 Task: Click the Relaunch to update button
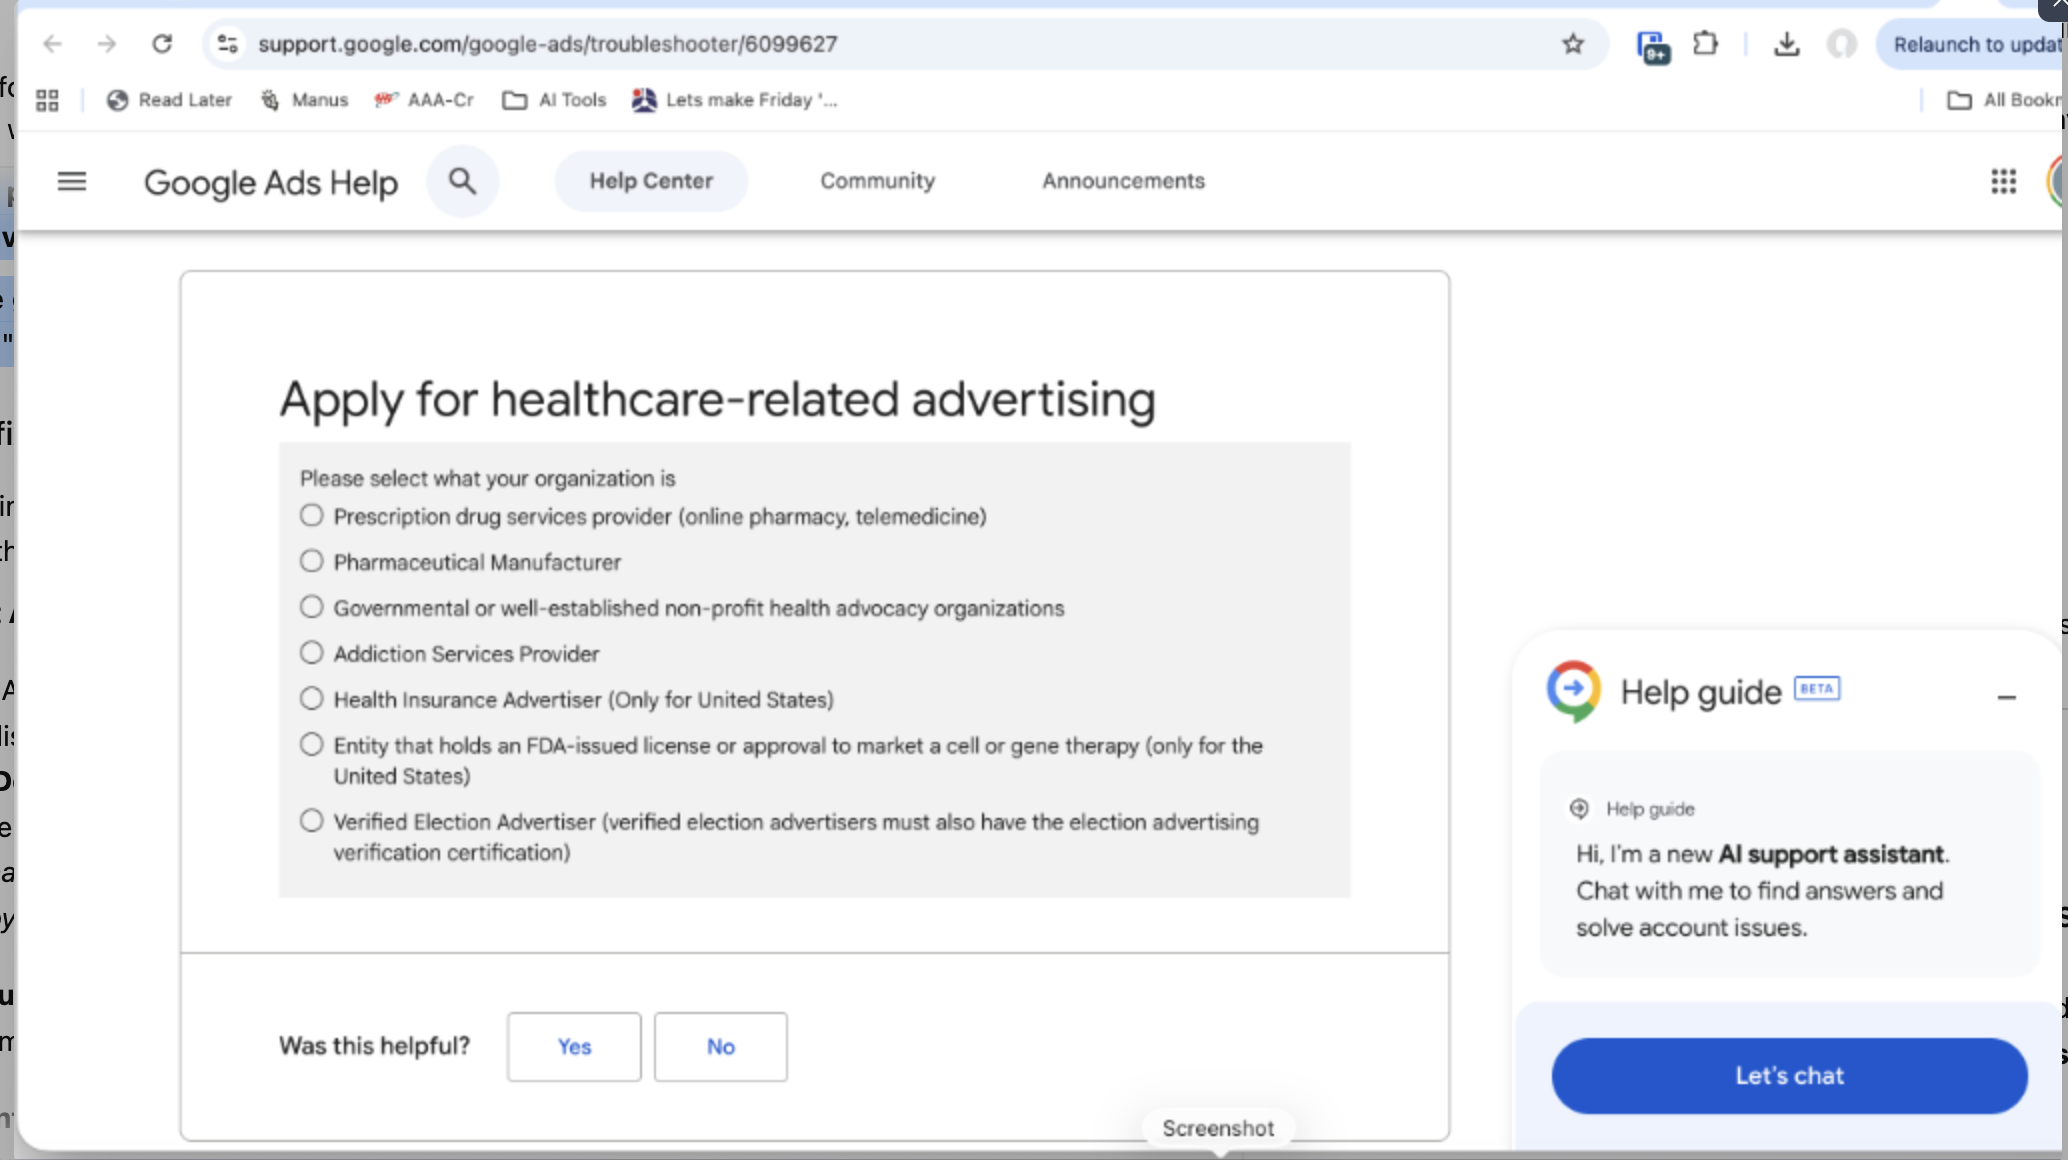1971,44
